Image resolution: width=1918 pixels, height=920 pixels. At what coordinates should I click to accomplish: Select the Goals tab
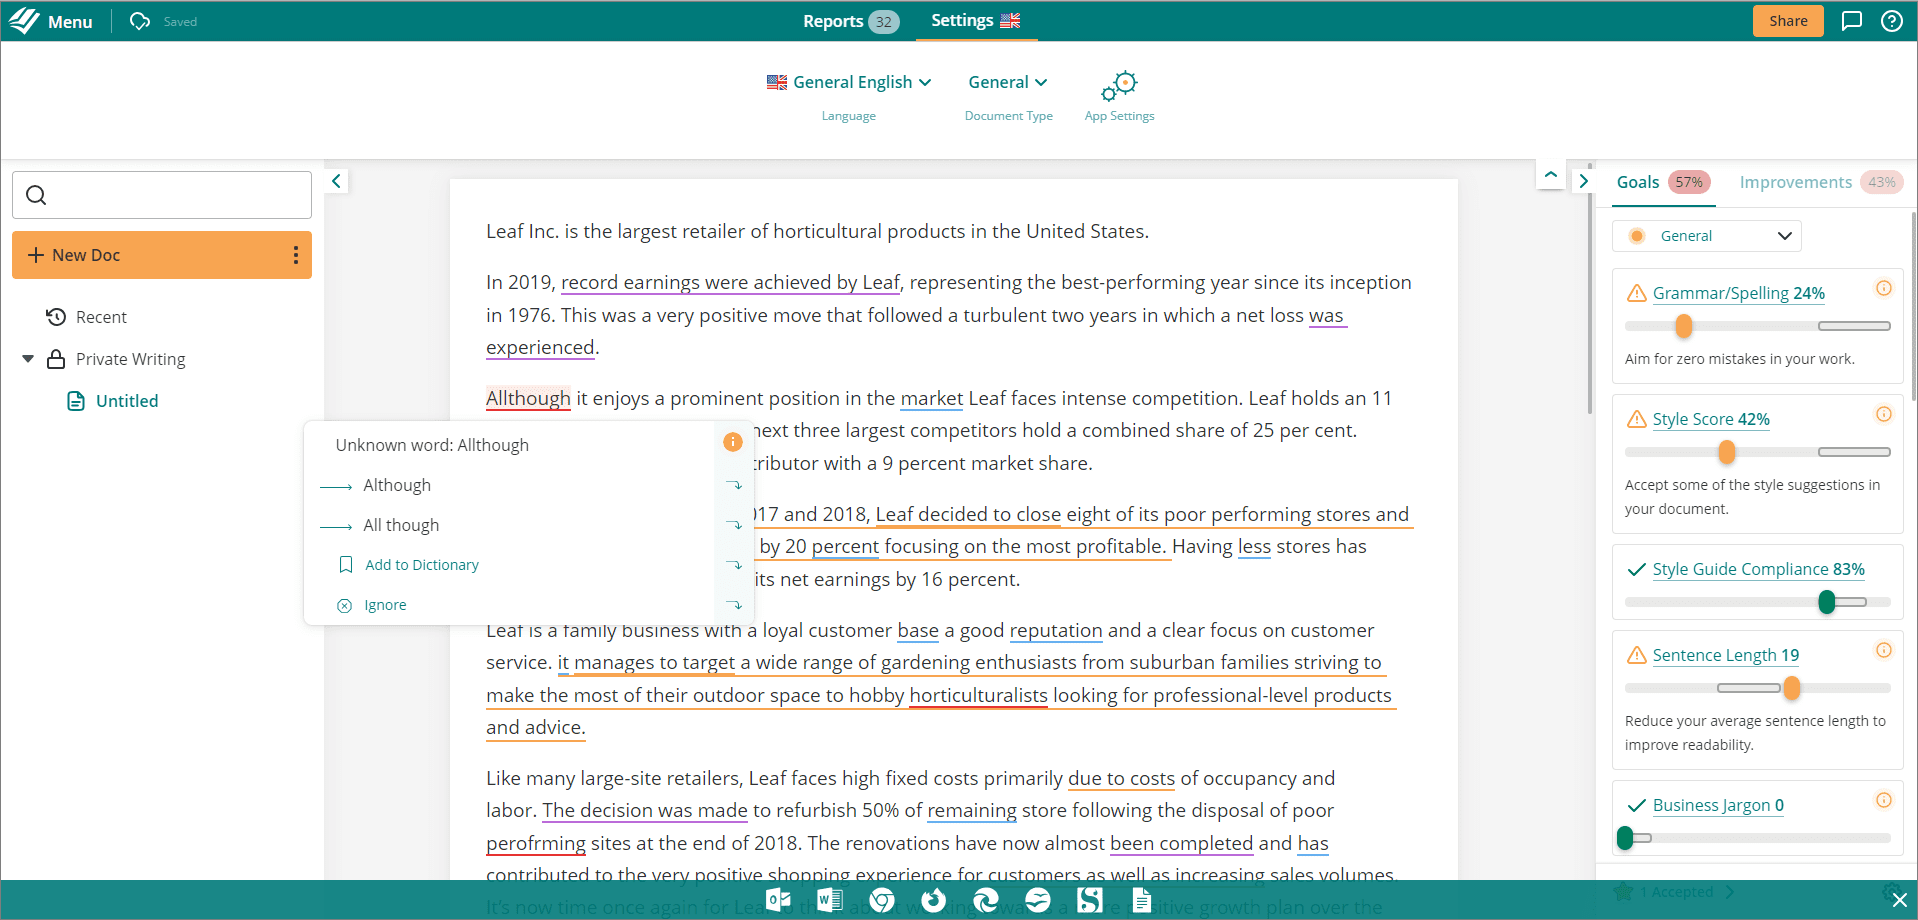pyautogui.click(x=1664, y=182)
